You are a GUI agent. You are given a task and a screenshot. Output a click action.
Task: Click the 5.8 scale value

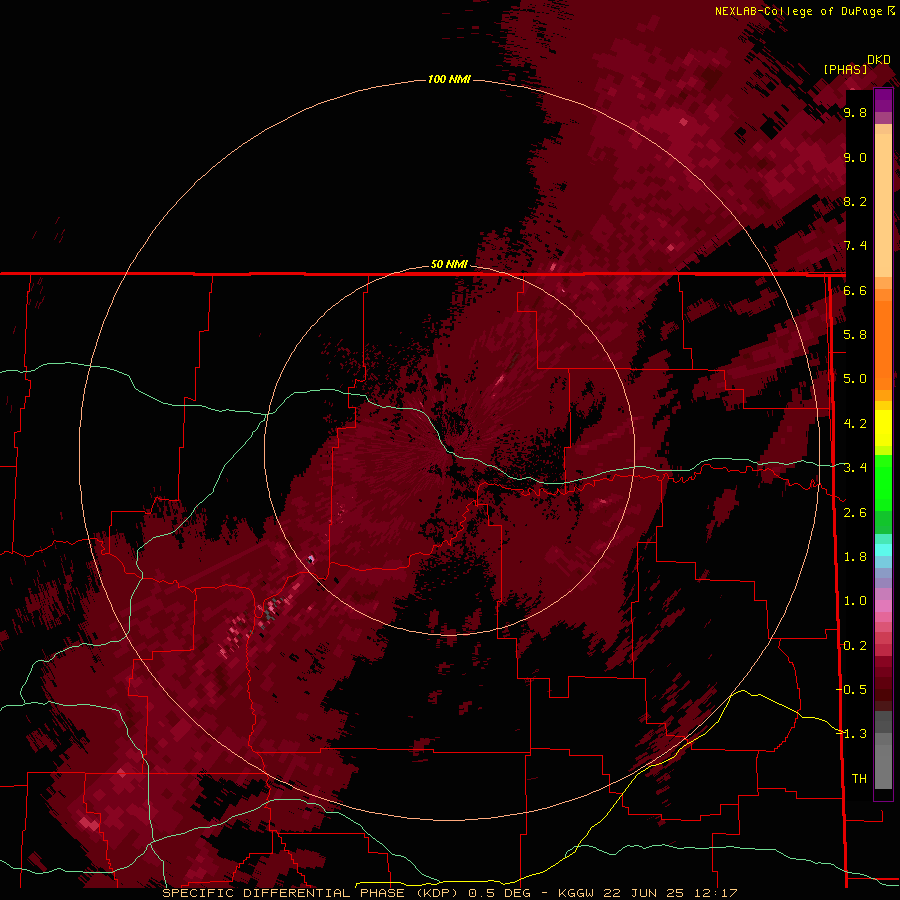855,335
